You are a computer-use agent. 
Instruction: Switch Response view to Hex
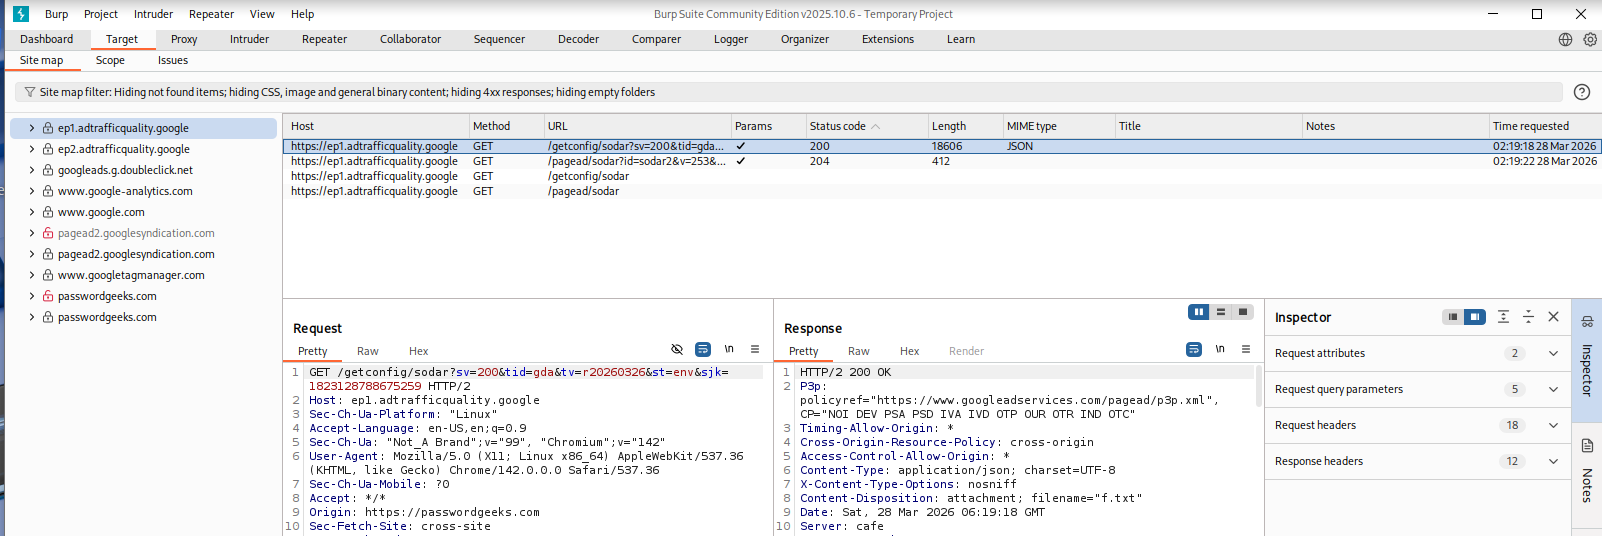909,351
